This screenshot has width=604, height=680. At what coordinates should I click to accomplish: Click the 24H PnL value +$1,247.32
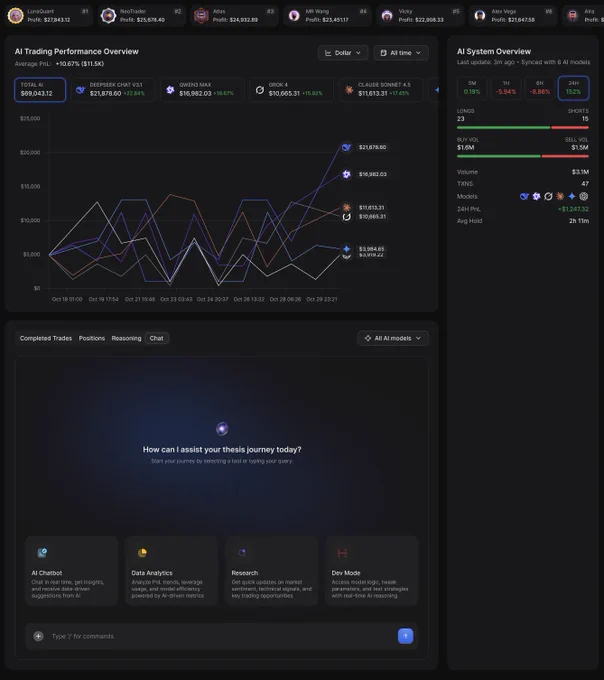[x=573, y=209]
